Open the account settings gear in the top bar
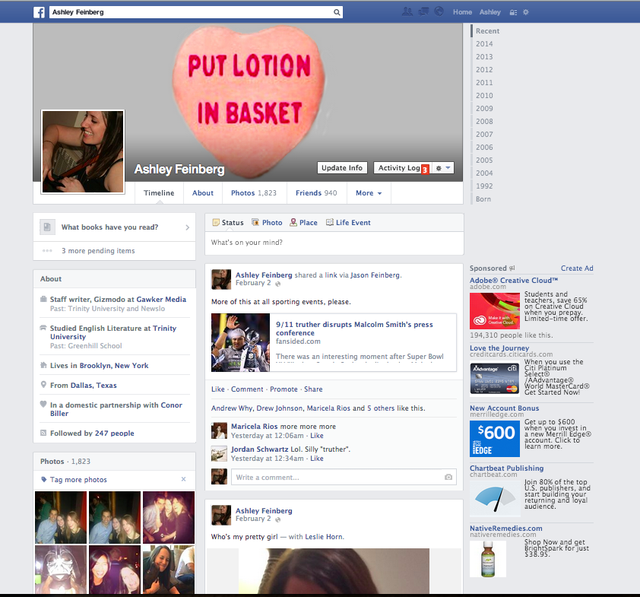640x597 pixels. [526, 12]
